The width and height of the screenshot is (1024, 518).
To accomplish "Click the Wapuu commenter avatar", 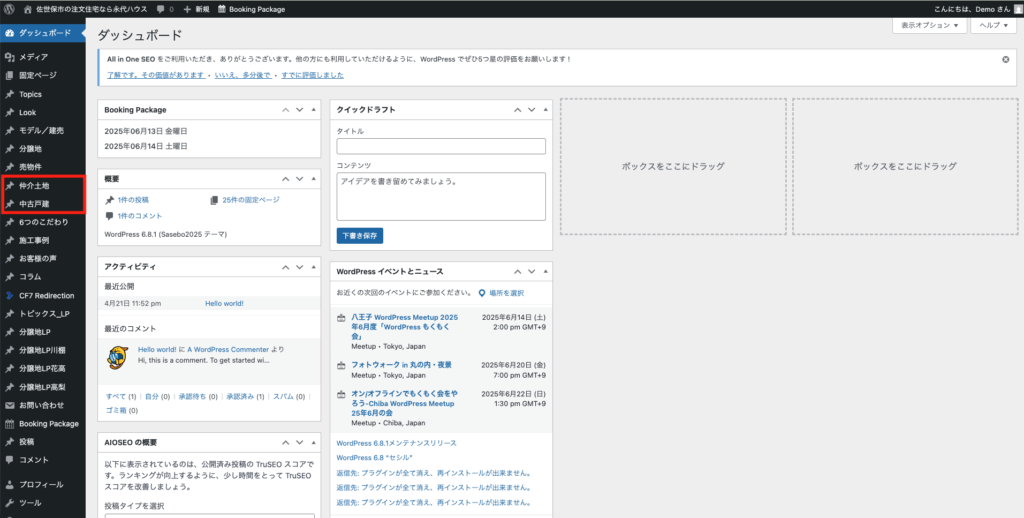I will (118, 357).
